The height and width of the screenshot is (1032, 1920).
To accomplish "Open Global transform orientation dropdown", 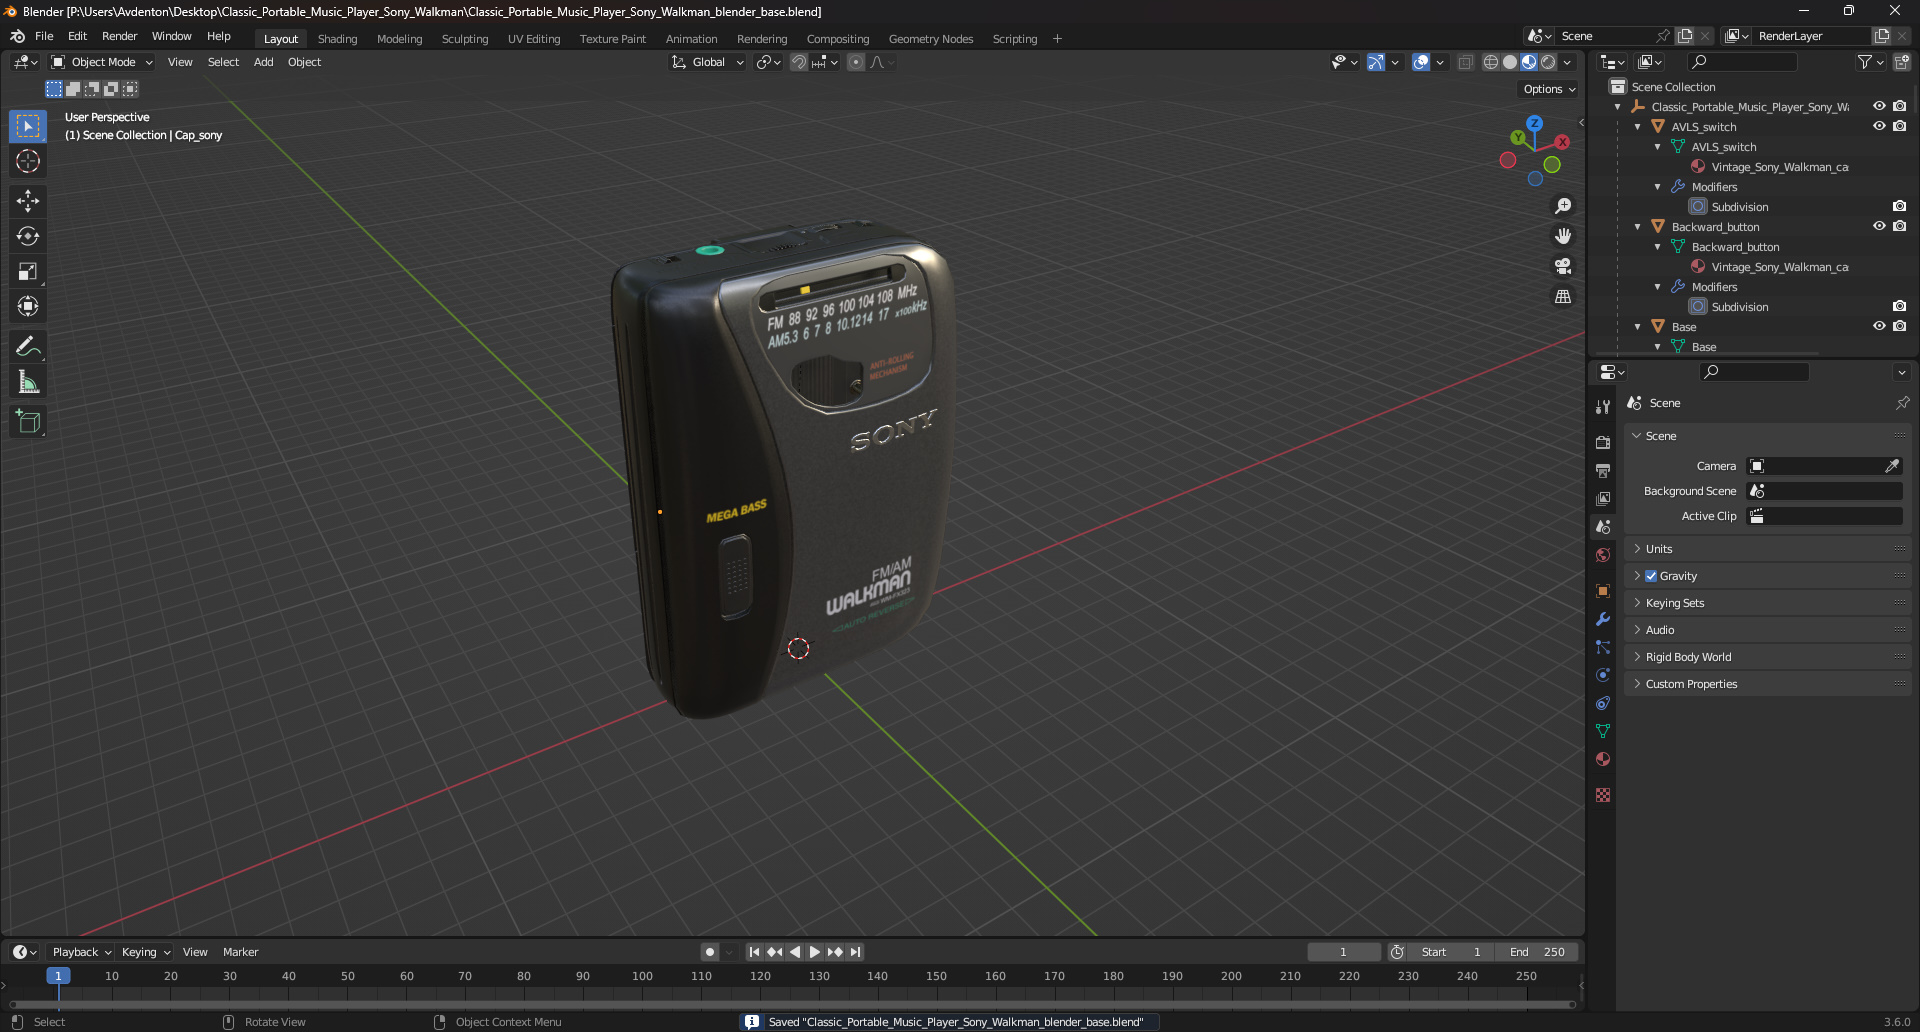I will click(x=708, y=62).
